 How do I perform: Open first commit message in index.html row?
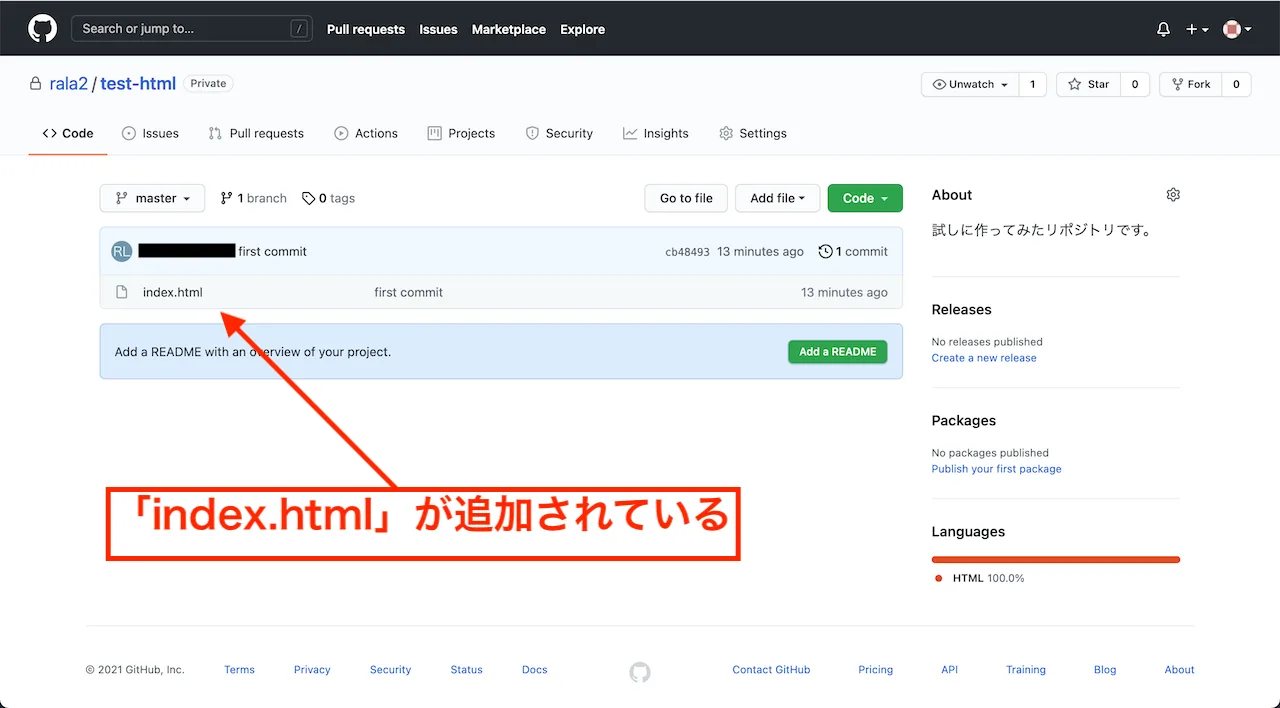point(408,292)
